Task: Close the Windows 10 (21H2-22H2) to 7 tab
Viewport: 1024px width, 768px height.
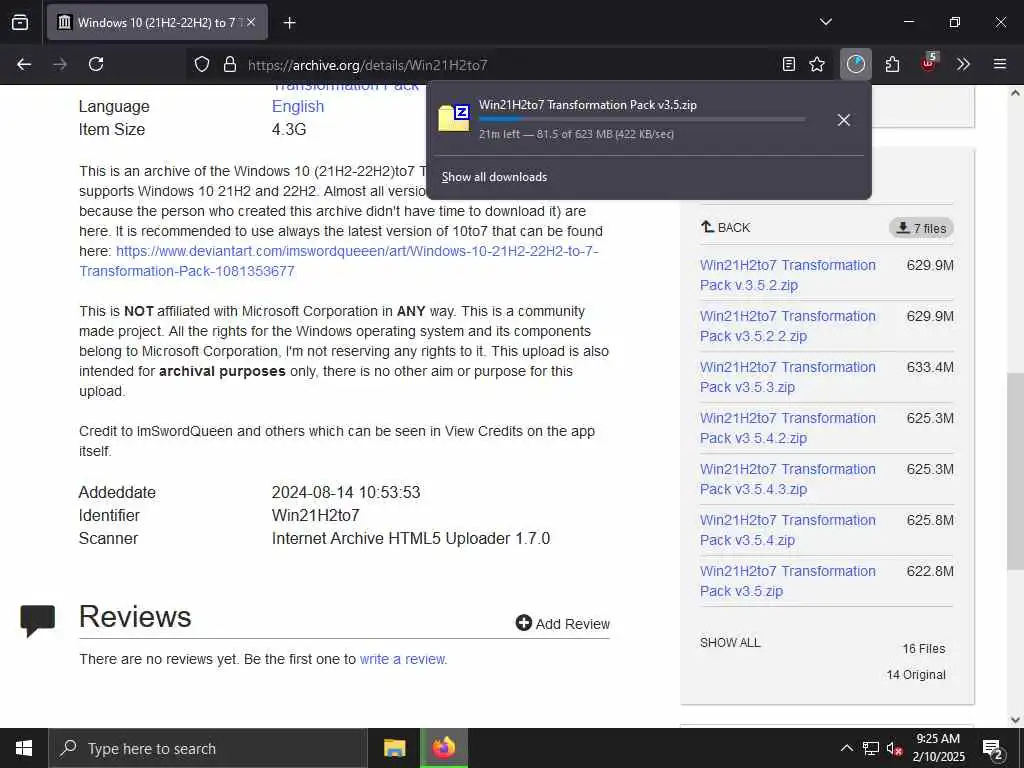Action: point(251,22)
